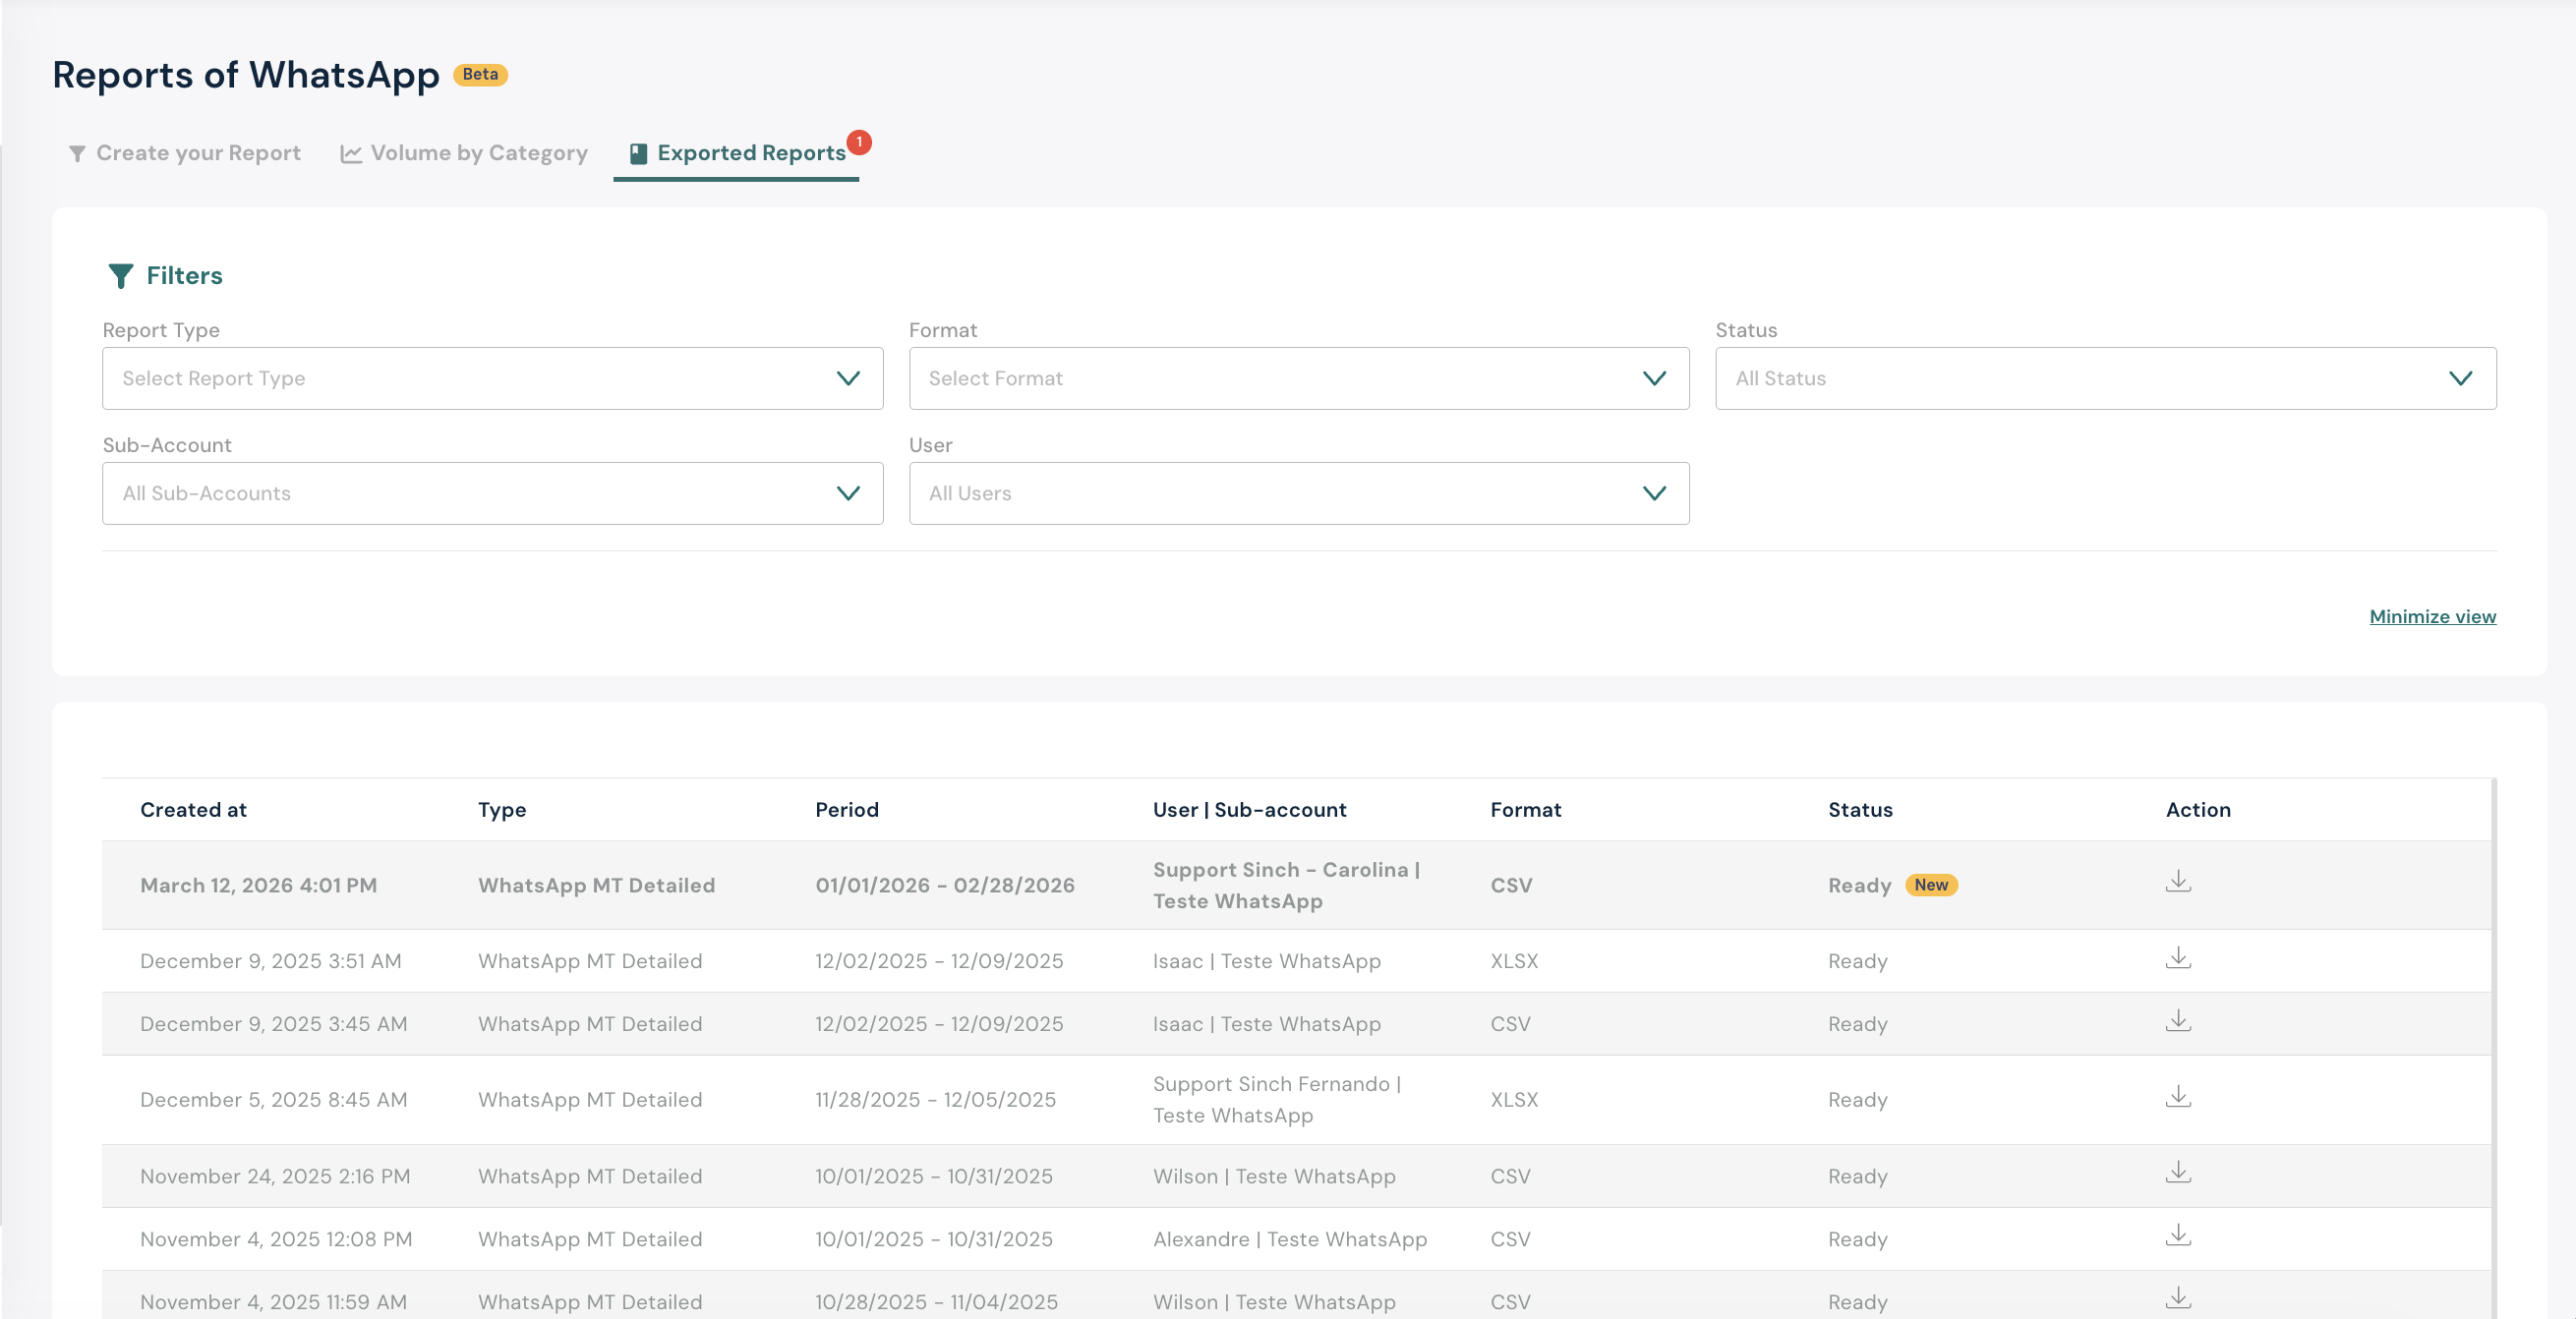2576x1319 pixels.
Task: Expand the Select Format dropdown
Action: click(1298, 379)
